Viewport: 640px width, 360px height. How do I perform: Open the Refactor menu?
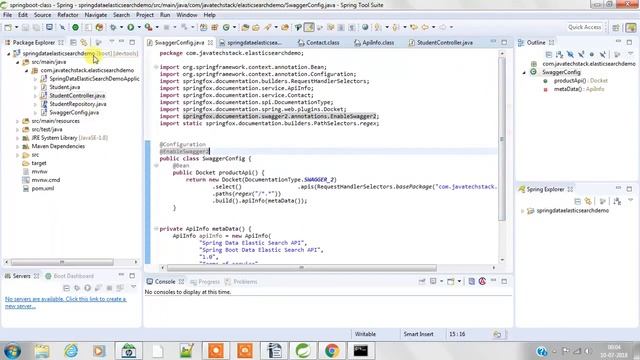68,15
